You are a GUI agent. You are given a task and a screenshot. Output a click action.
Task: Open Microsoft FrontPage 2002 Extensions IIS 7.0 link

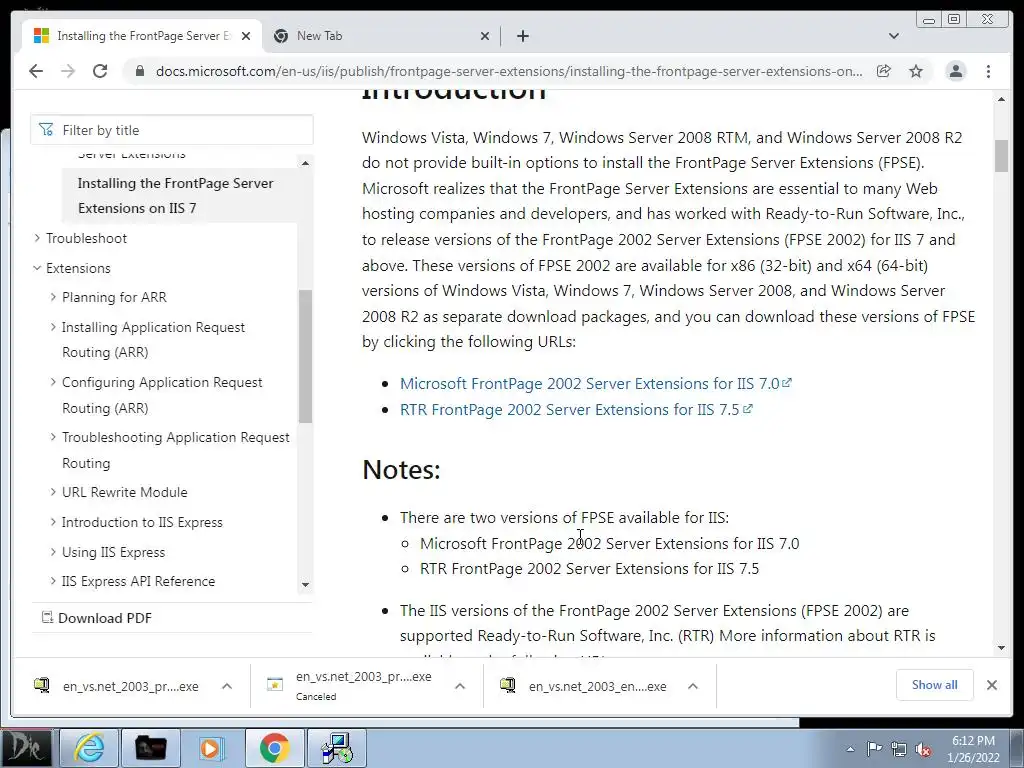[x=596, y=383]
